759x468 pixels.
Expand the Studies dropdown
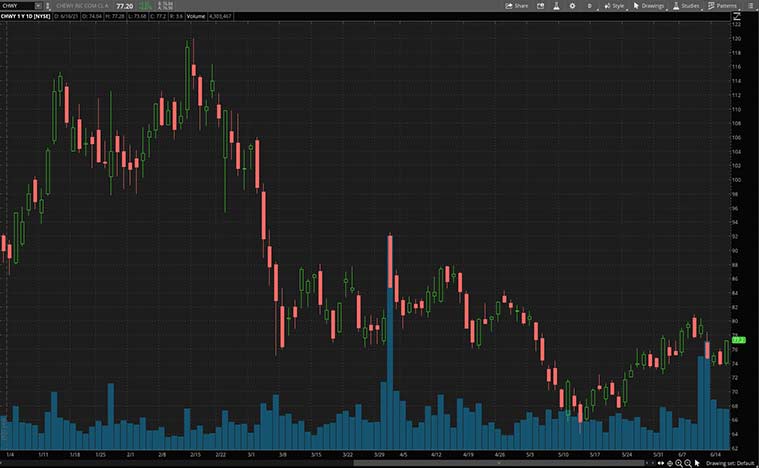[x=687, y=5]
